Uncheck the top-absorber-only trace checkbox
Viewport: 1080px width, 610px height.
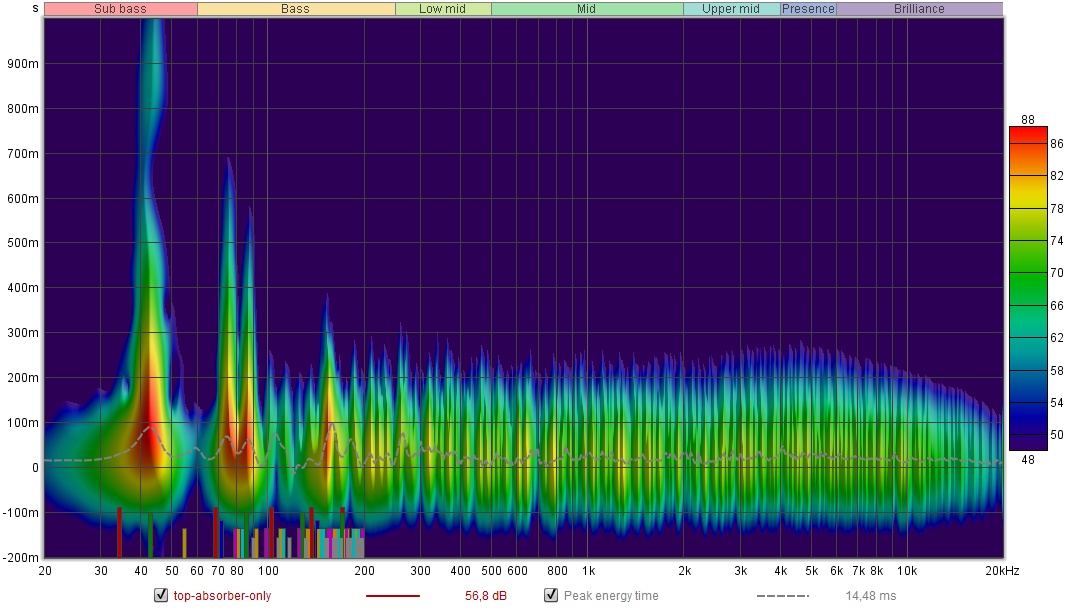pyautogui.click(x=161, y=596)
